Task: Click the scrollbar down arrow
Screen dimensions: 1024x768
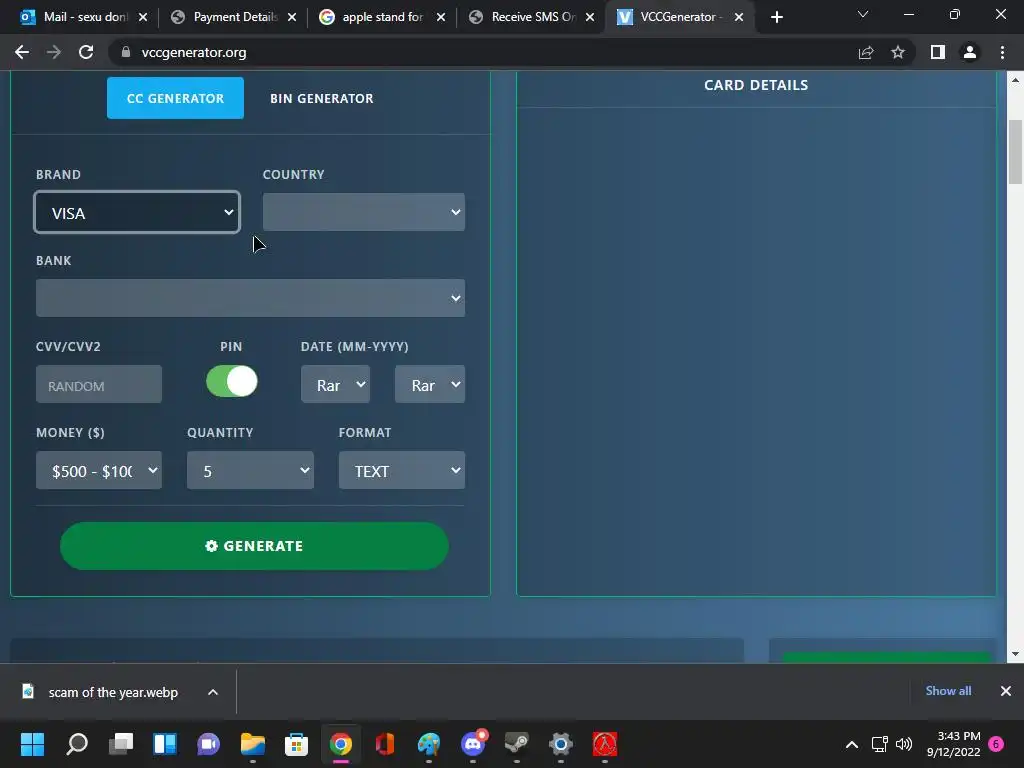Action: tap(1015, 654)
